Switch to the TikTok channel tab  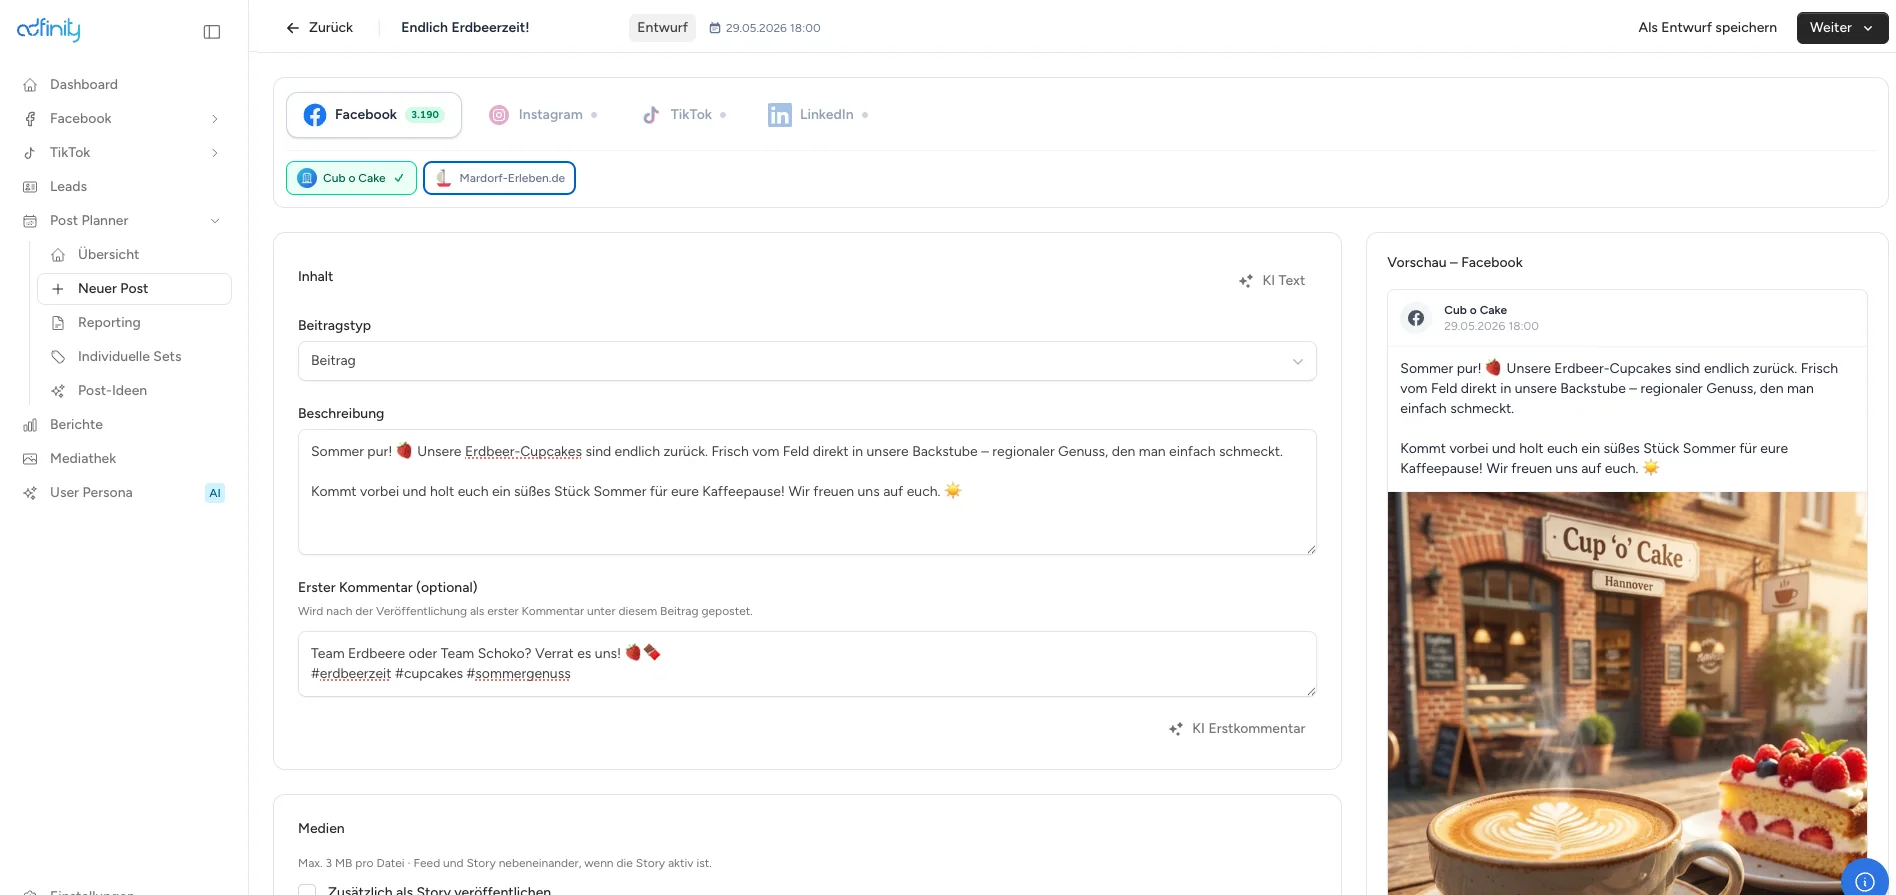click(x=684, y=115)
